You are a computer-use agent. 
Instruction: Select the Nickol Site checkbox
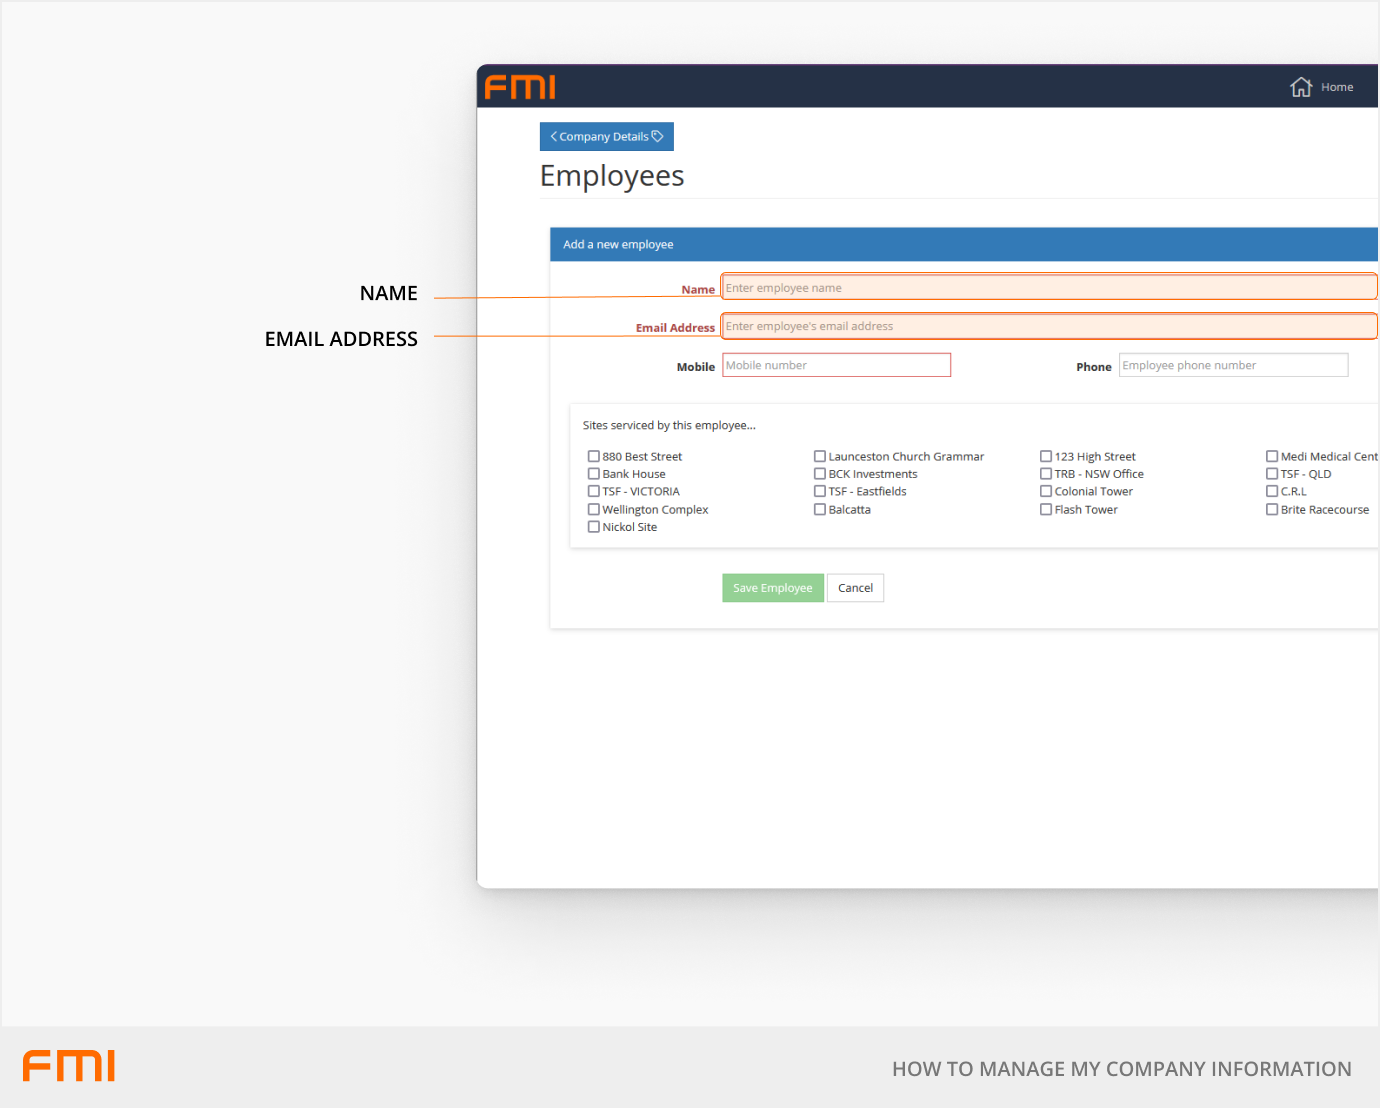pos(594,527)
